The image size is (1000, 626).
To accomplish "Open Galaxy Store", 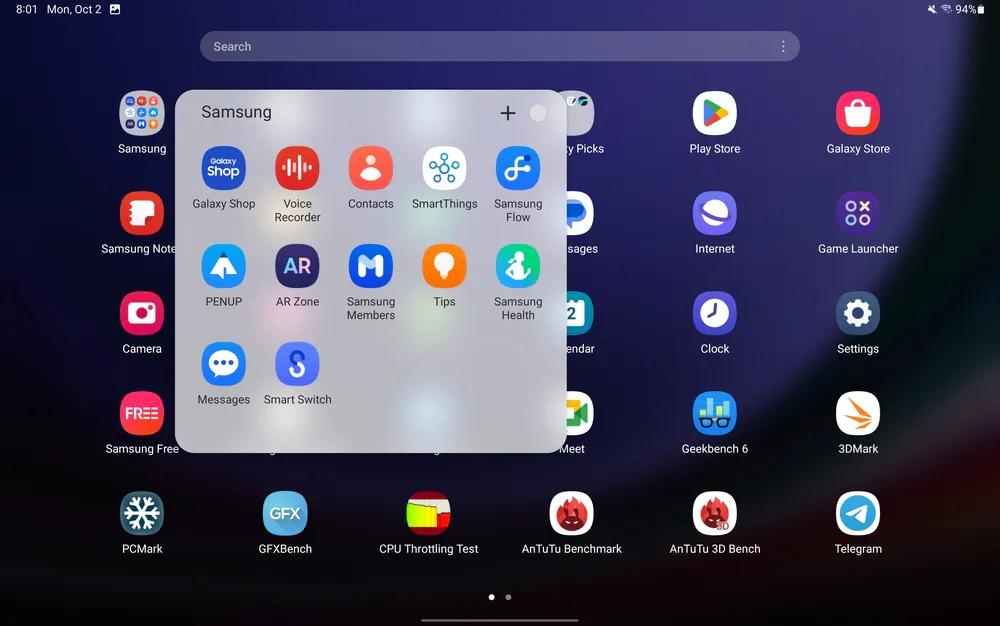I will (858, 113).
